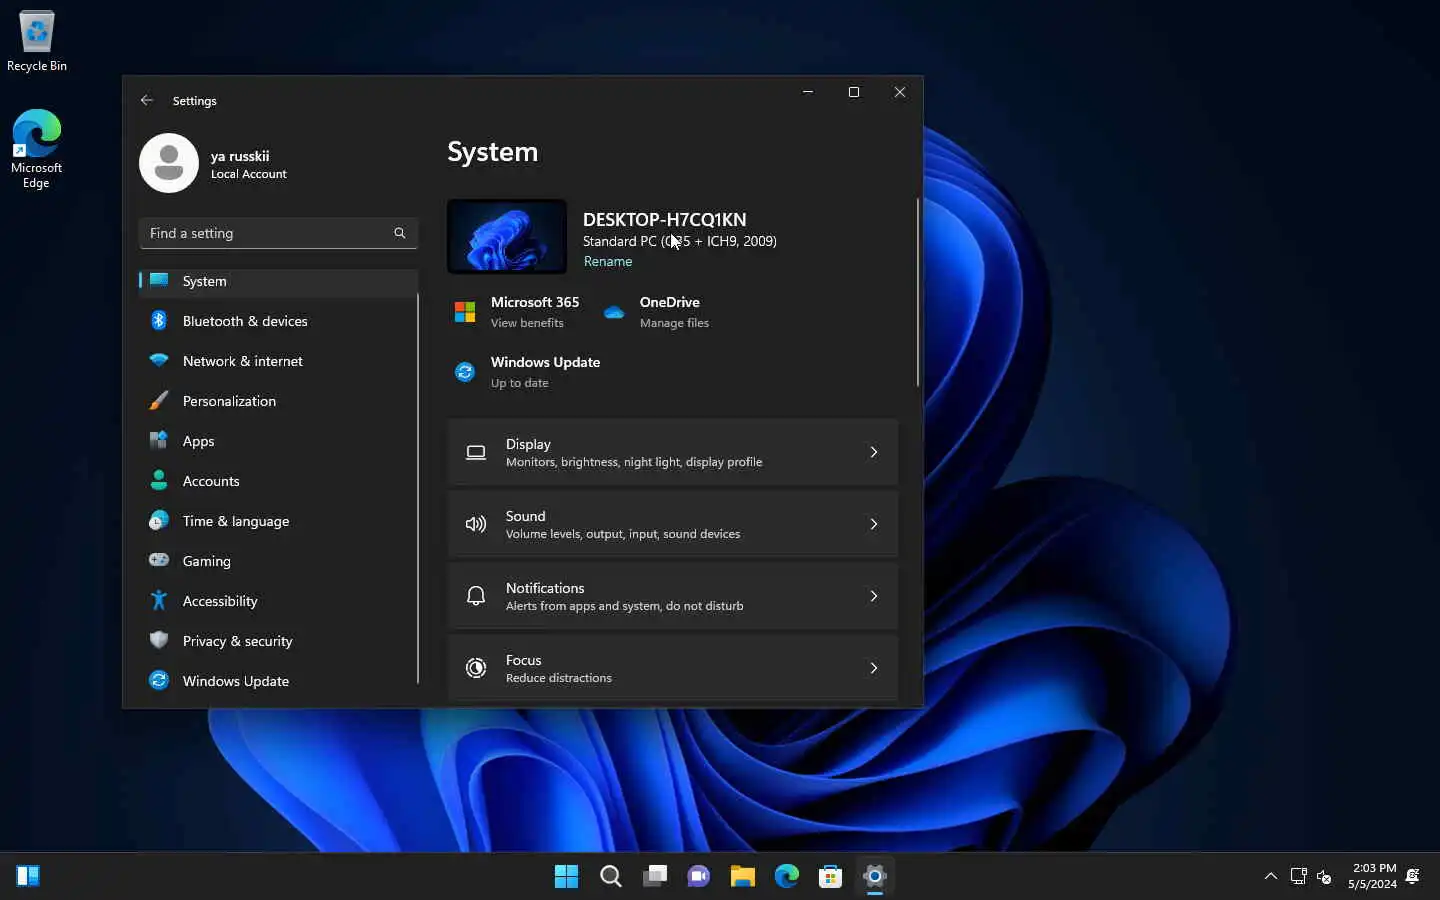
Task: Click the Bluetooth icon in Settings sidebar
Action: pos(158,321)
